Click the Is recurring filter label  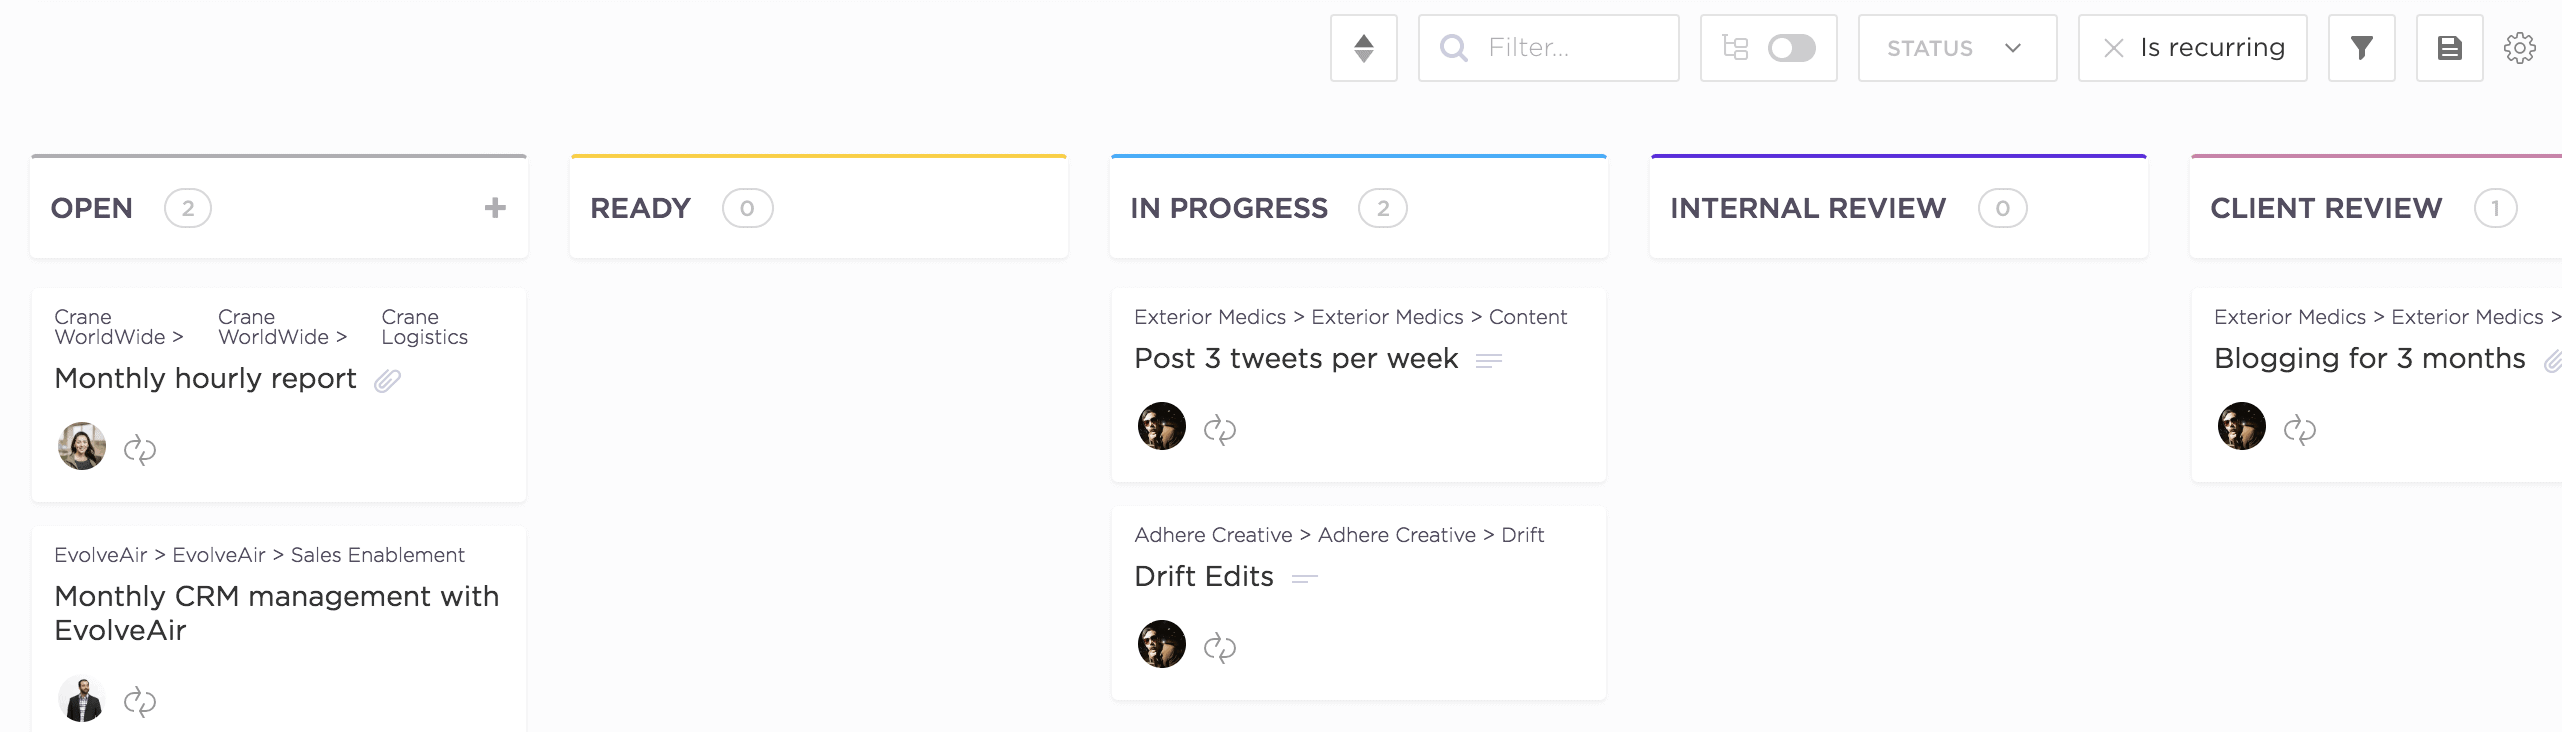coord(2212,48)
